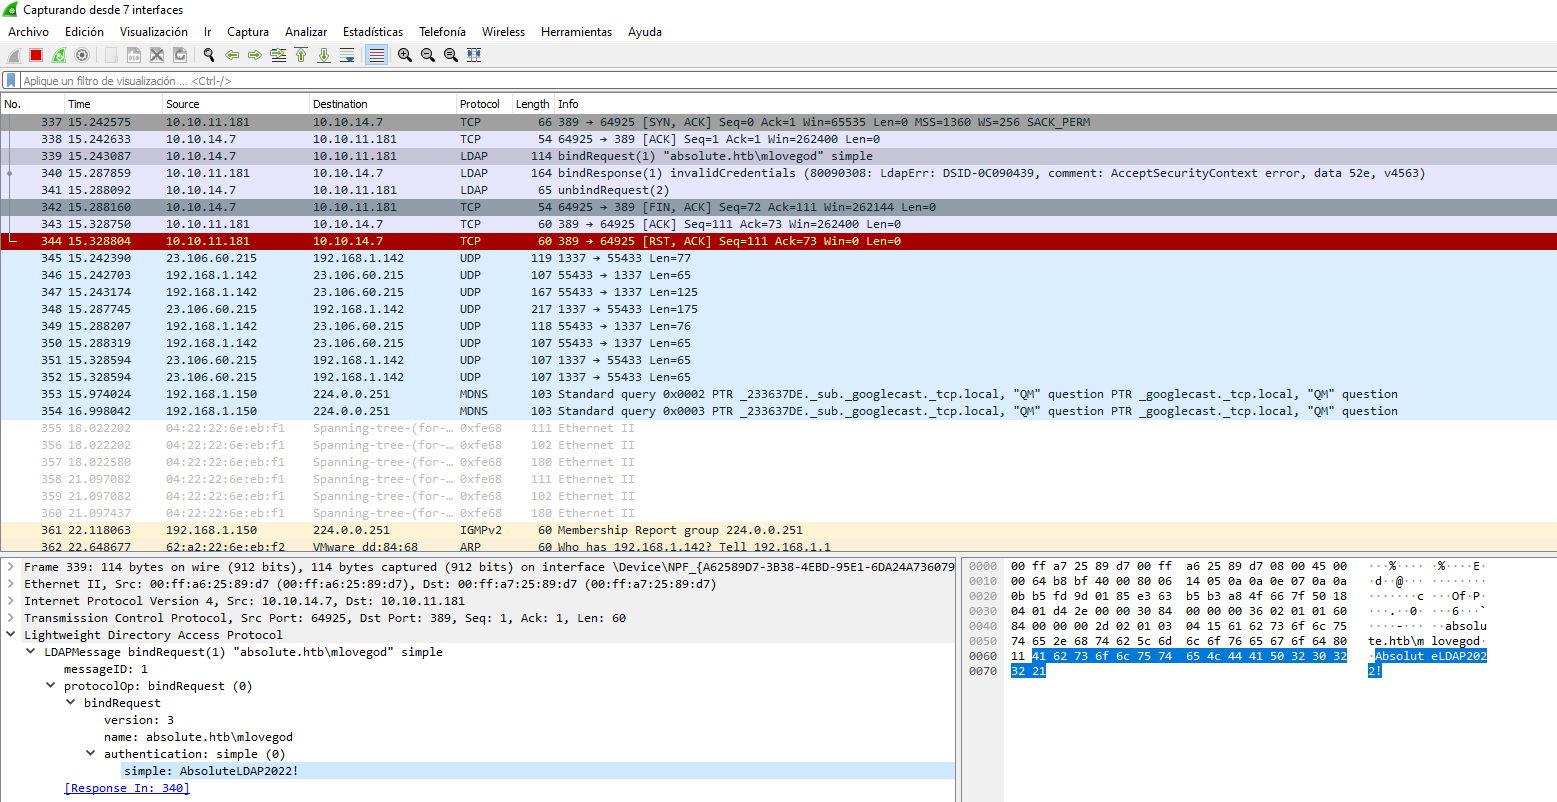1557x802 pixels.
Task: Jump to the last packet
Action: pos(324,55)
